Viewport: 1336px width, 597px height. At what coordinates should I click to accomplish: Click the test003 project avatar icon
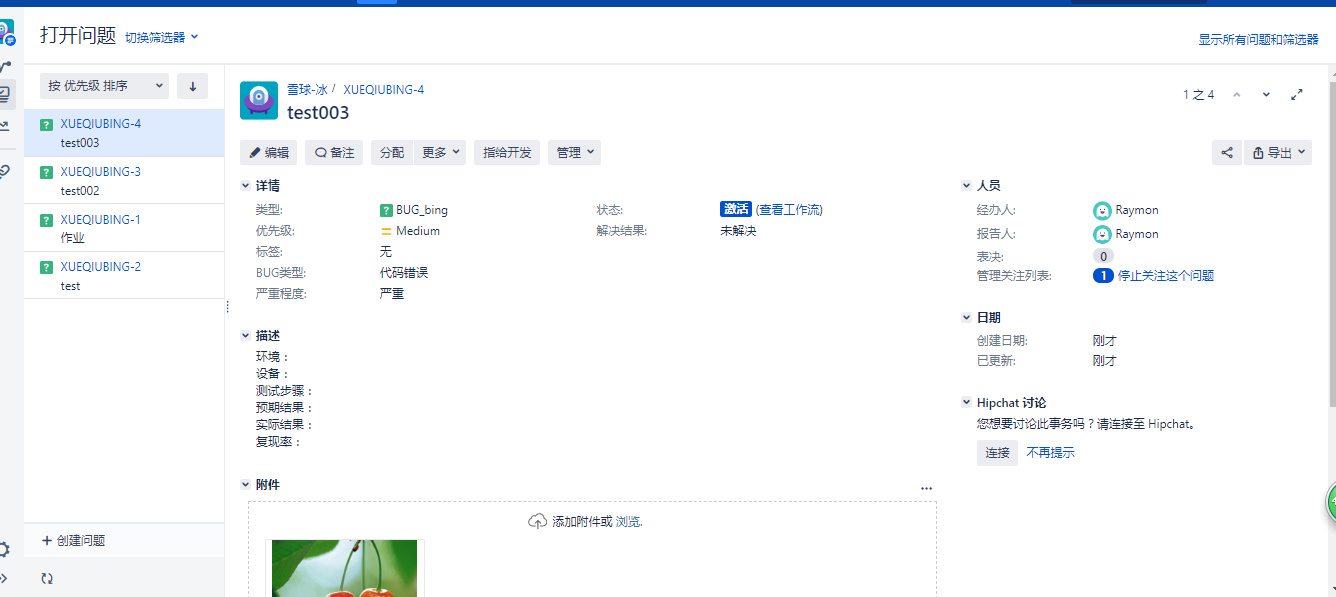(259, 100)
